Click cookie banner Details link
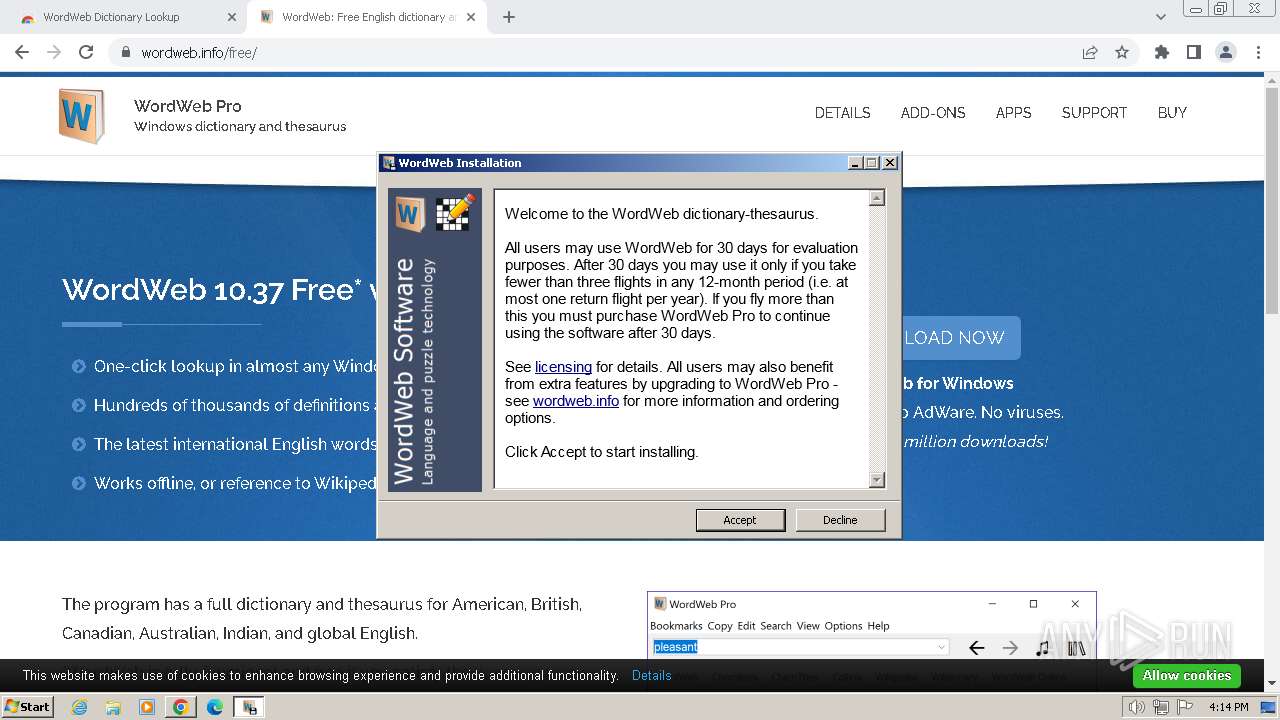 [652, 675]
